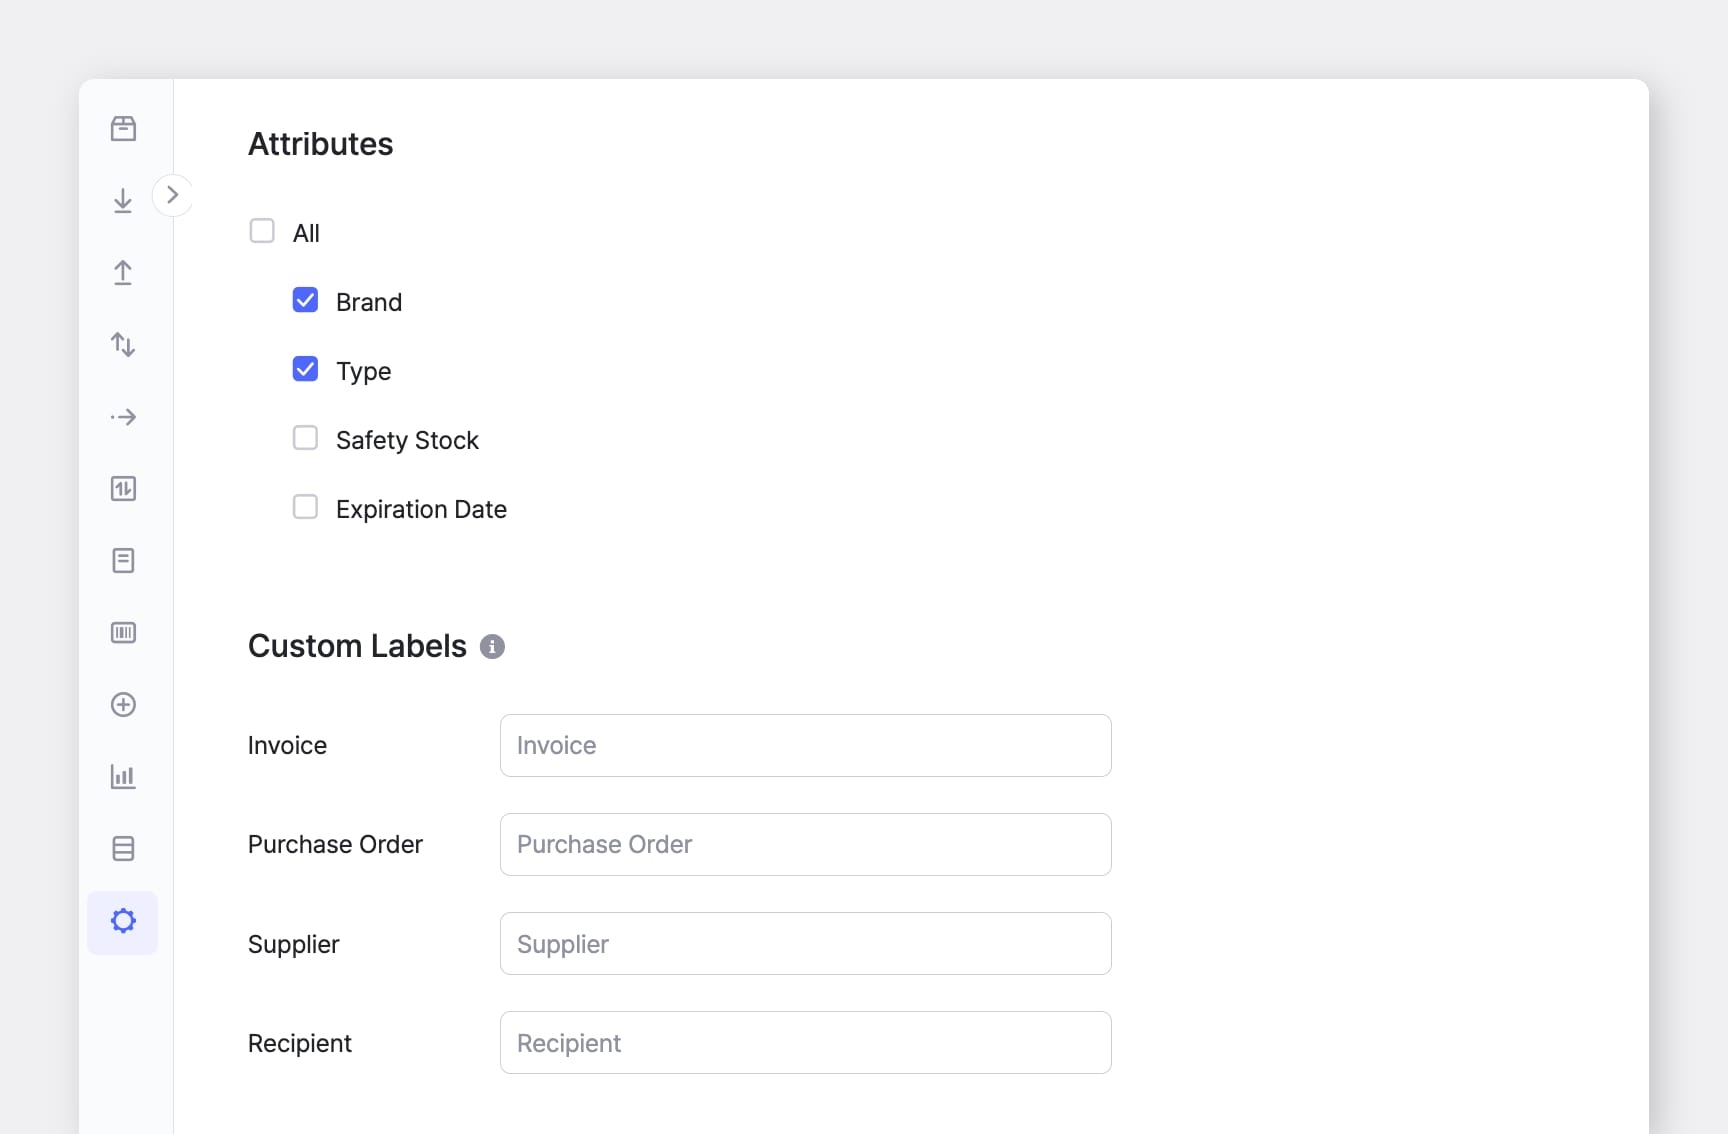Select the stock-in download icon
This screenshot has width=1728, height=1134.
click(123, 200)
